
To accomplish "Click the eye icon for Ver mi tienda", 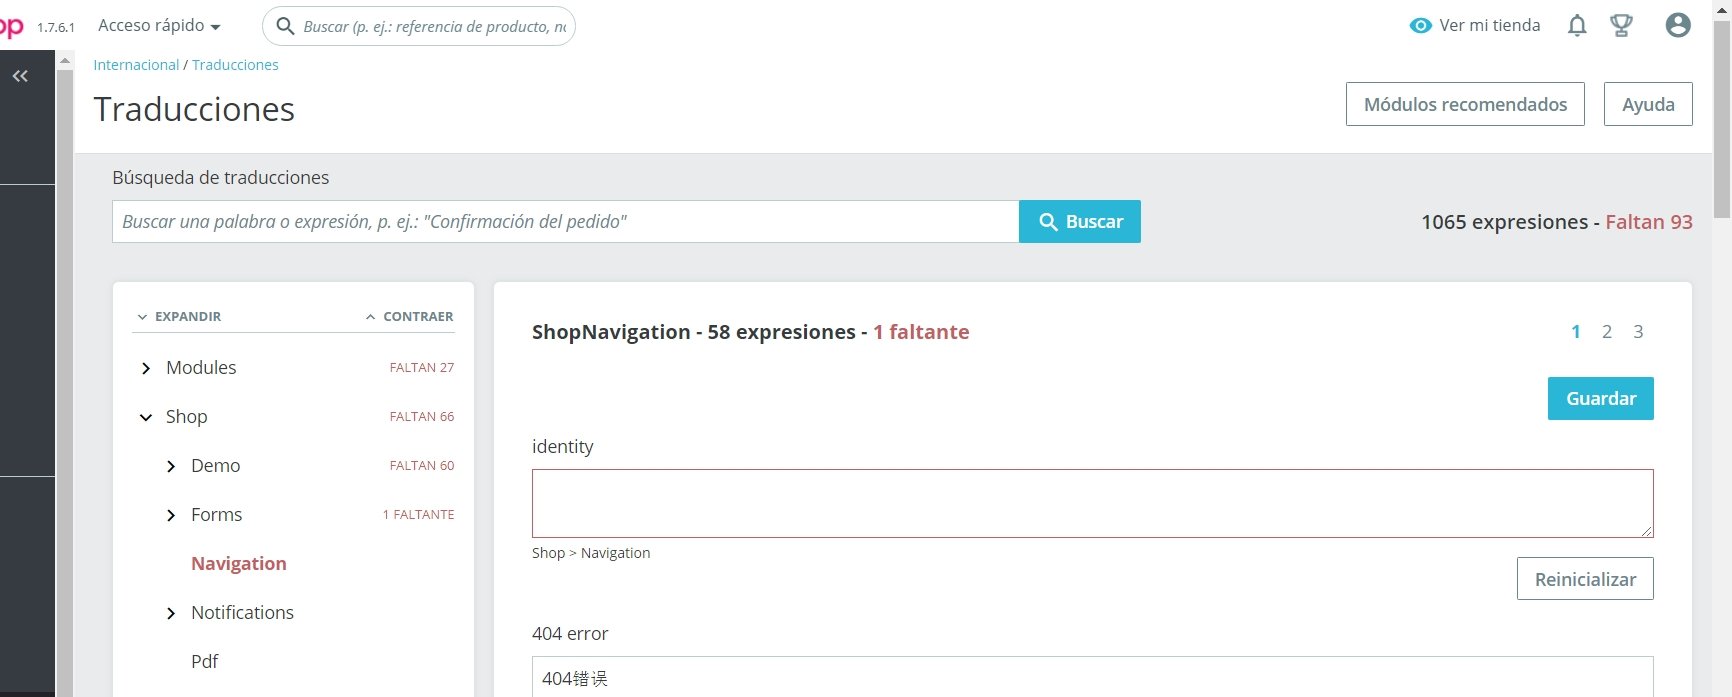I will click(1420, 26).
